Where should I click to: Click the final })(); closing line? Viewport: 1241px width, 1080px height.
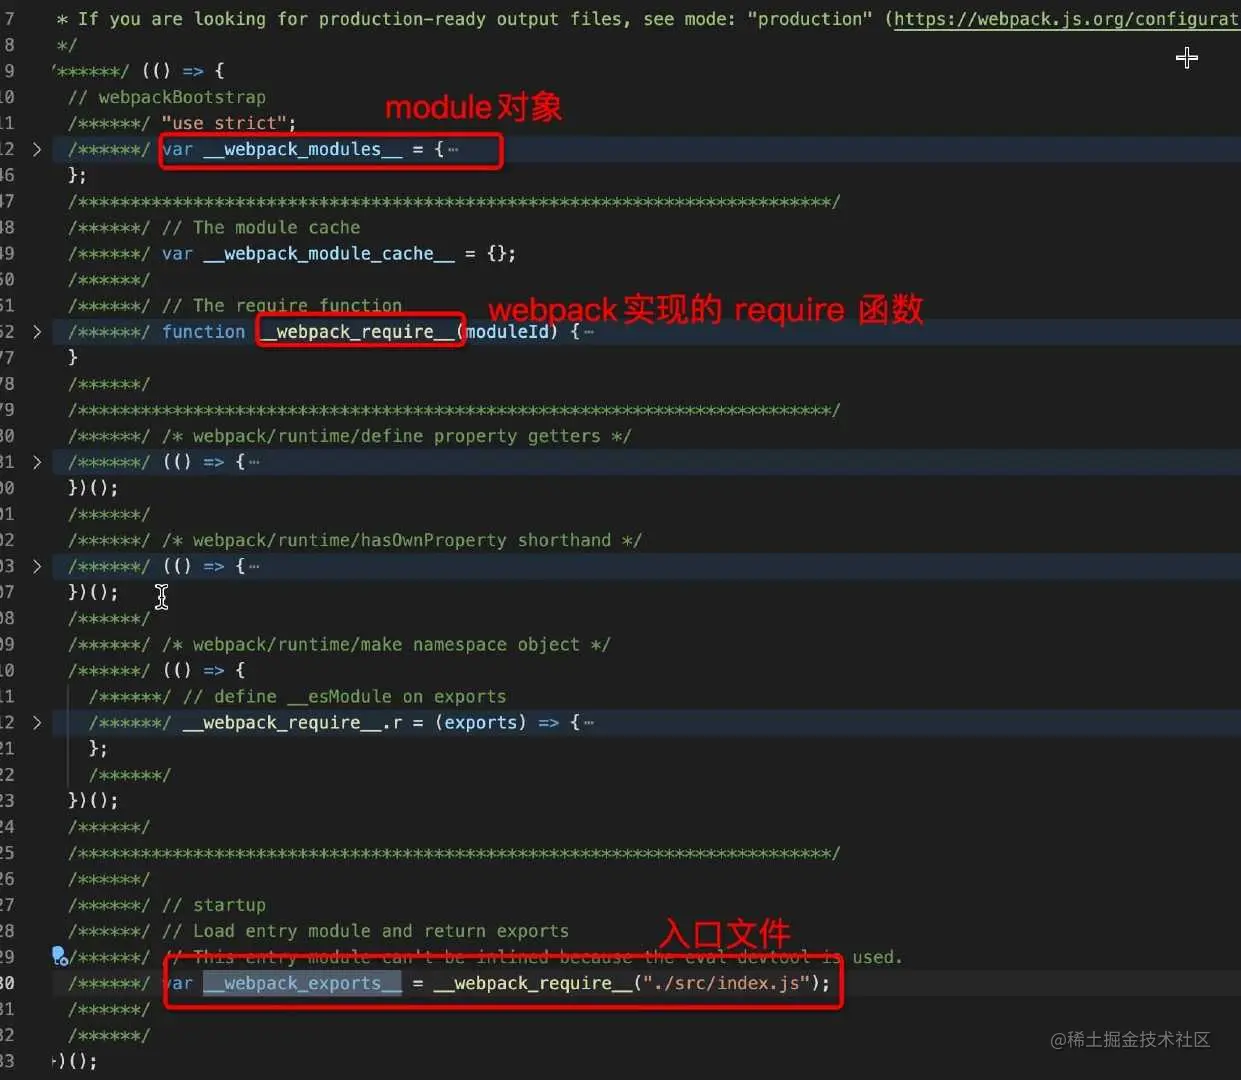[75, 1061]
